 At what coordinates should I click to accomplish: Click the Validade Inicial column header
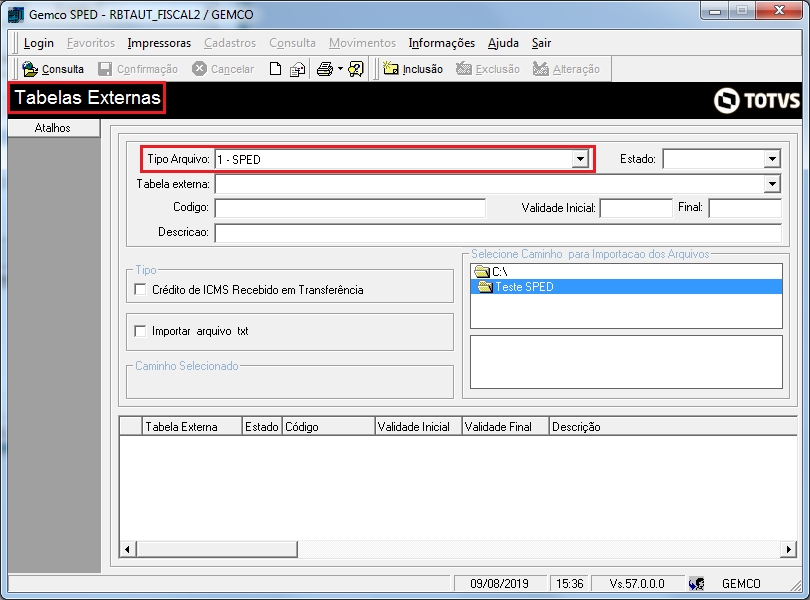click(418, 426)
